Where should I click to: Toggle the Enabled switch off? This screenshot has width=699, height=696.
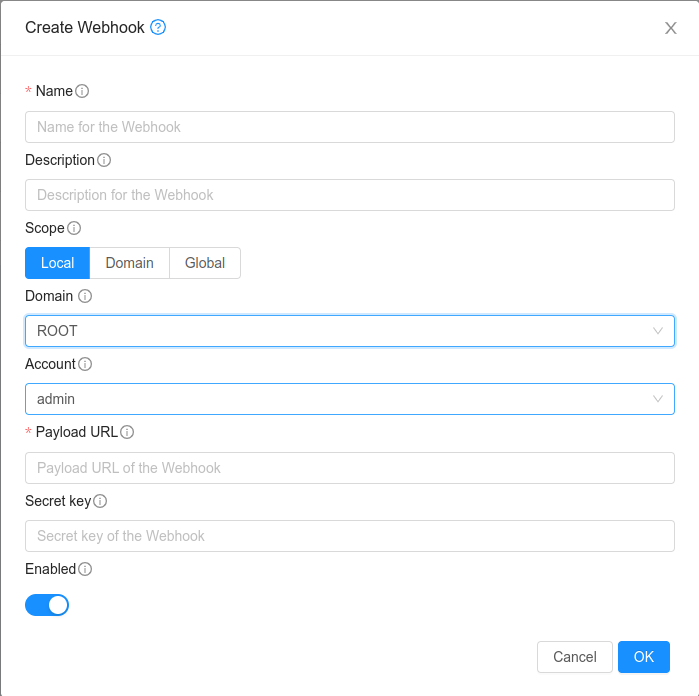coord(47,605)
